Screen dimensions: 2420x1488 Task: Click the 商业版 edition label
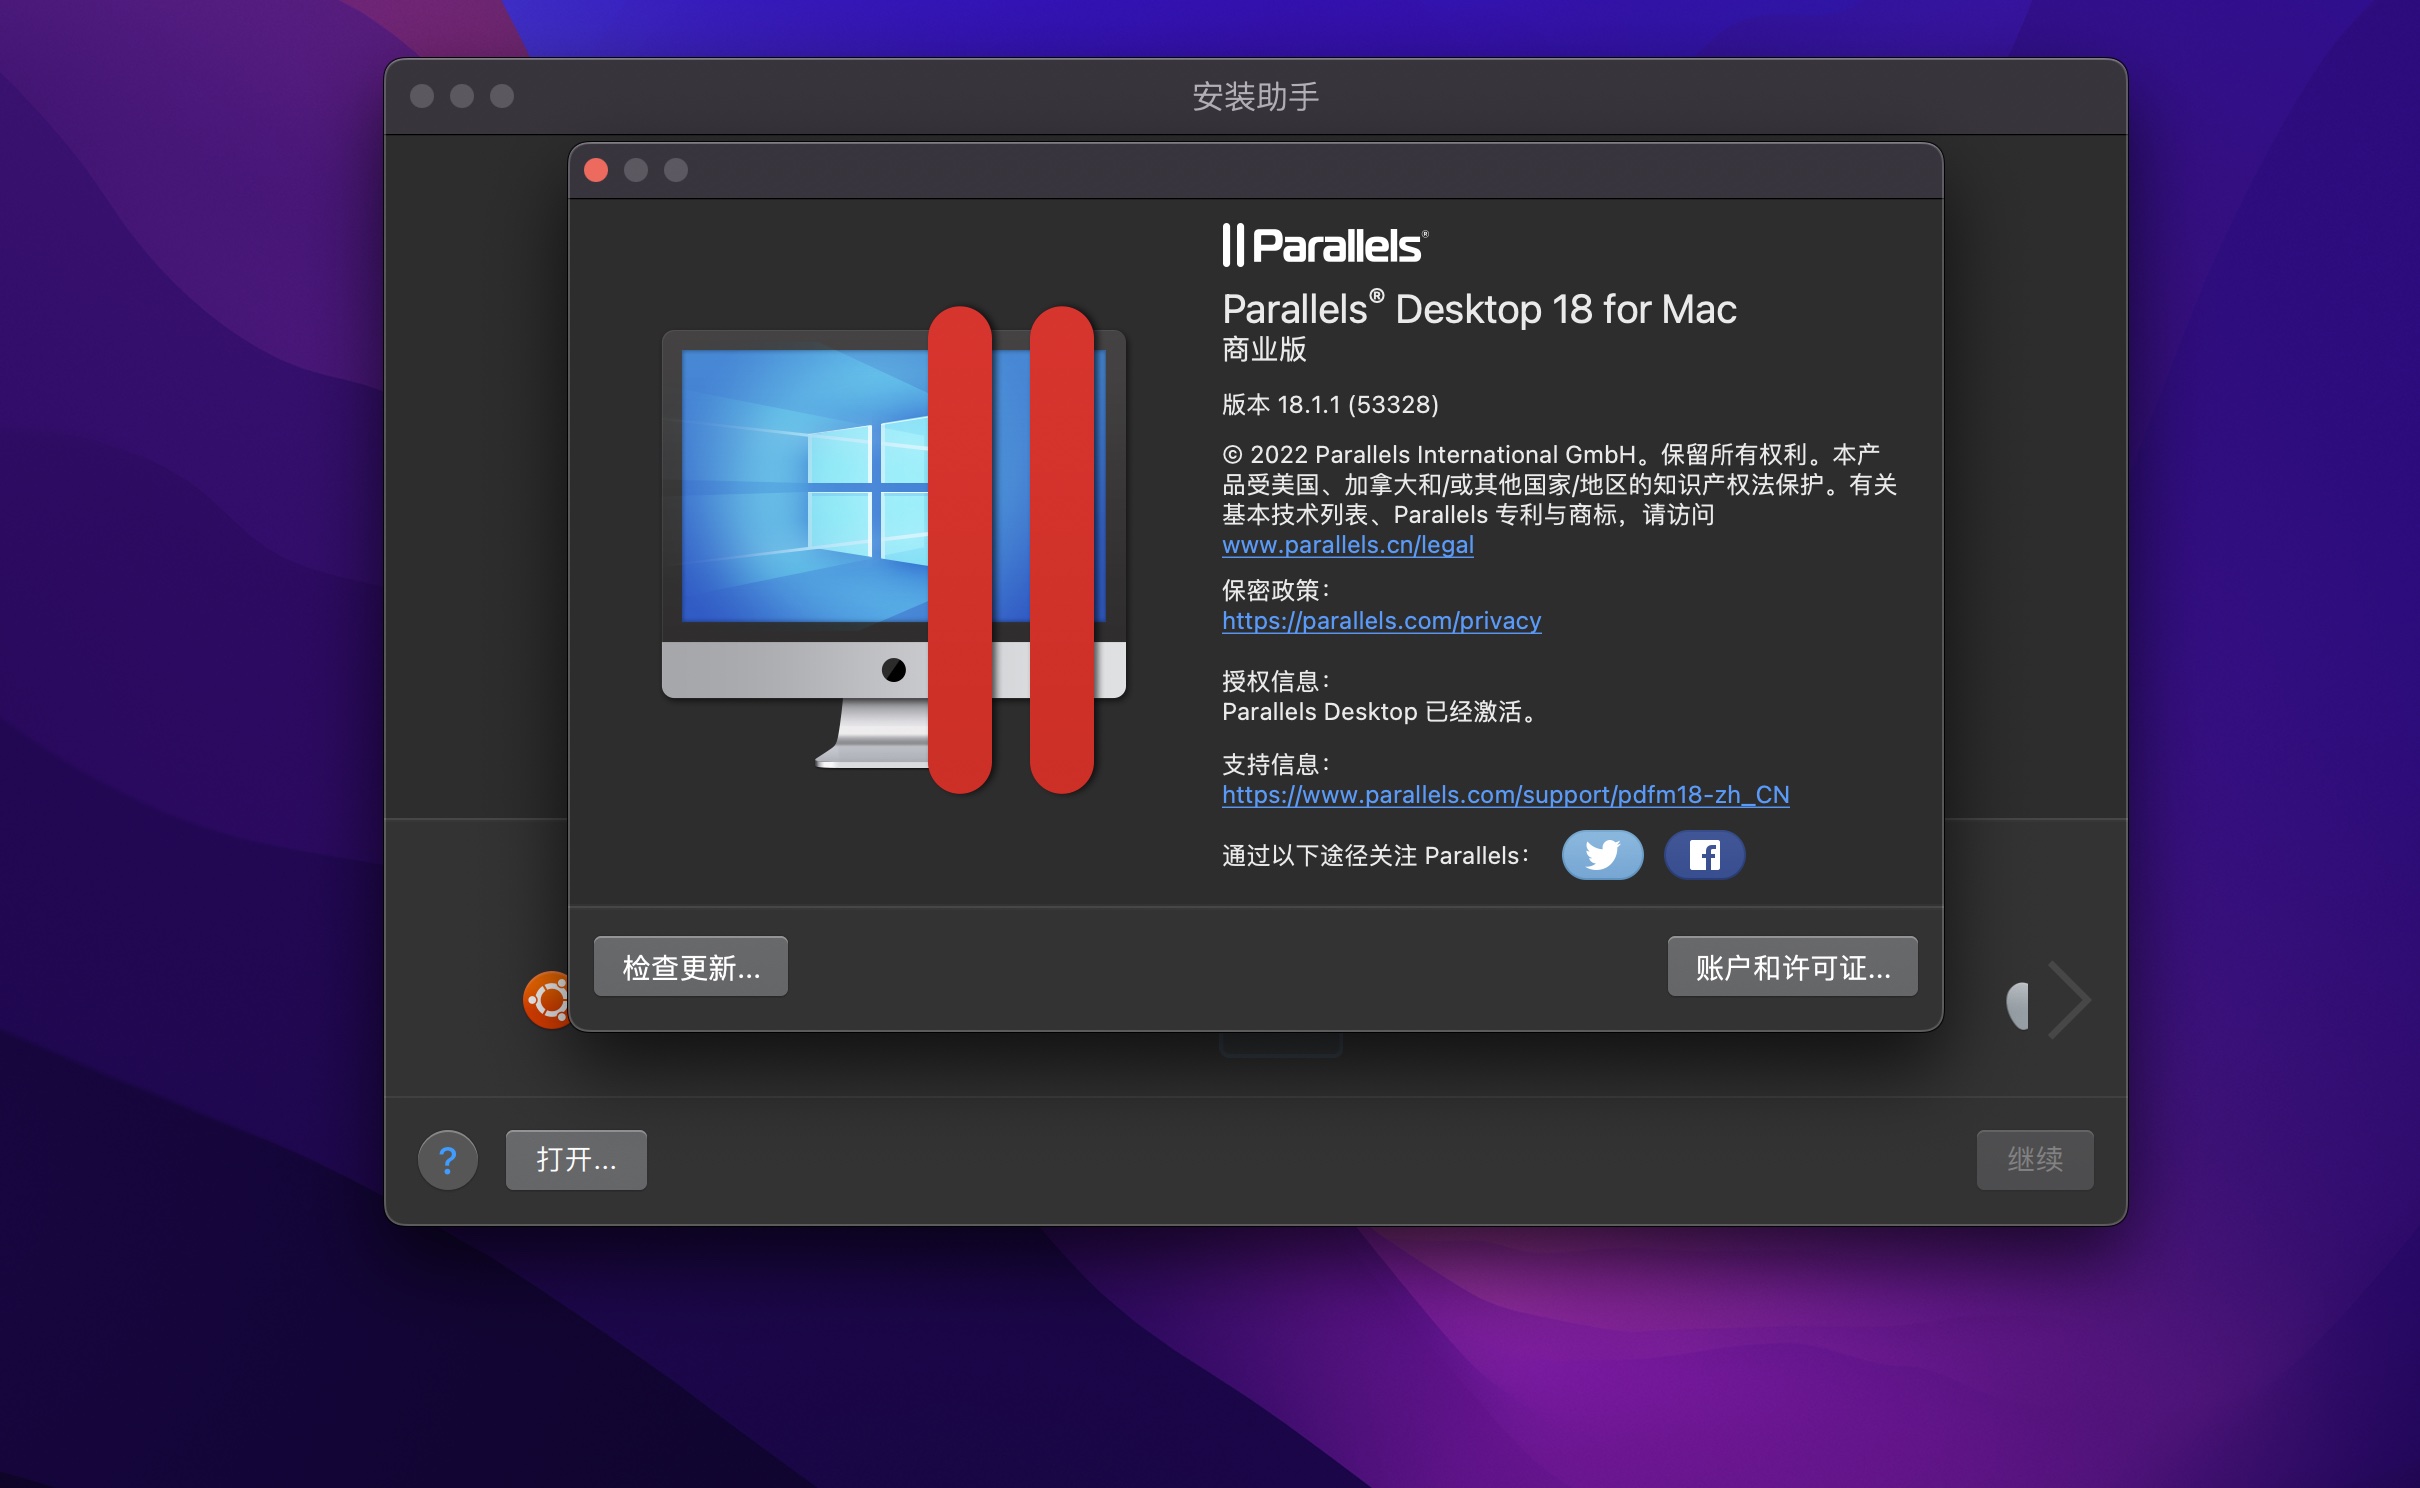point(1264,350)
